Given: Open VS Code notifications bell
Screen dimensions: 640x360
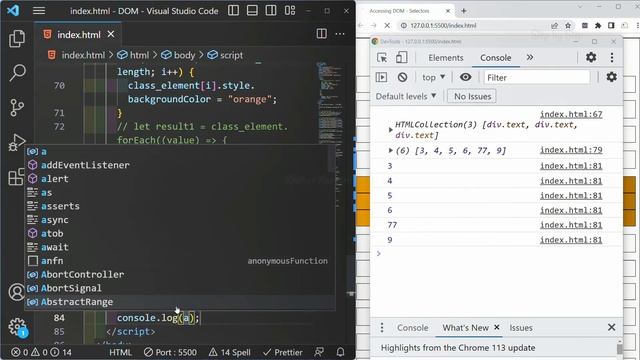Looking at the screenshot, I should click(x=340, y=352).
